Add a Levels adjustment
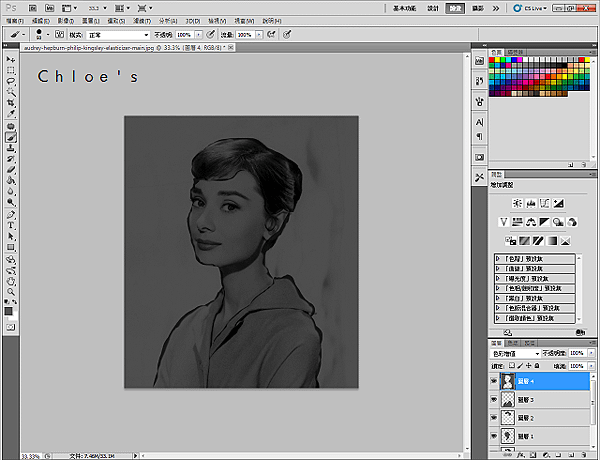600x460 pixels. (531, 203)
